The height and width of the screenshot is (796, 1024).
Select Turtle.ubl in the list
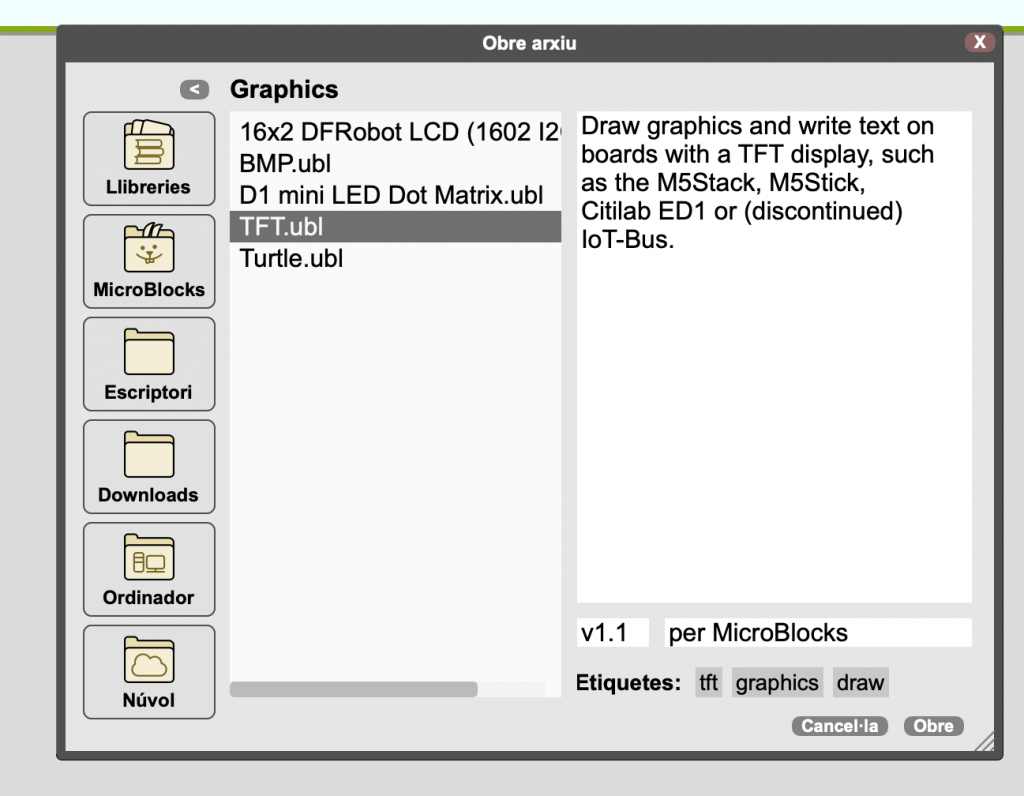395,258
